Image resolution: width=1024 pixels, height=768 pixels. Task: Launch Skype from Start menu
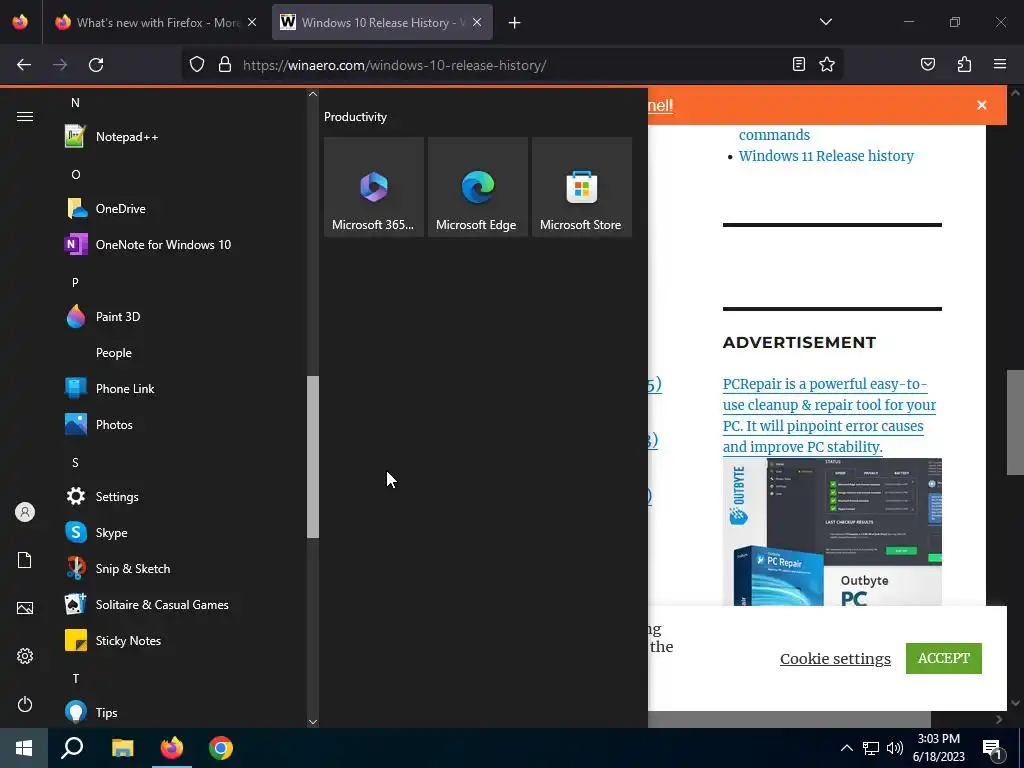click(x=182, y=532)
